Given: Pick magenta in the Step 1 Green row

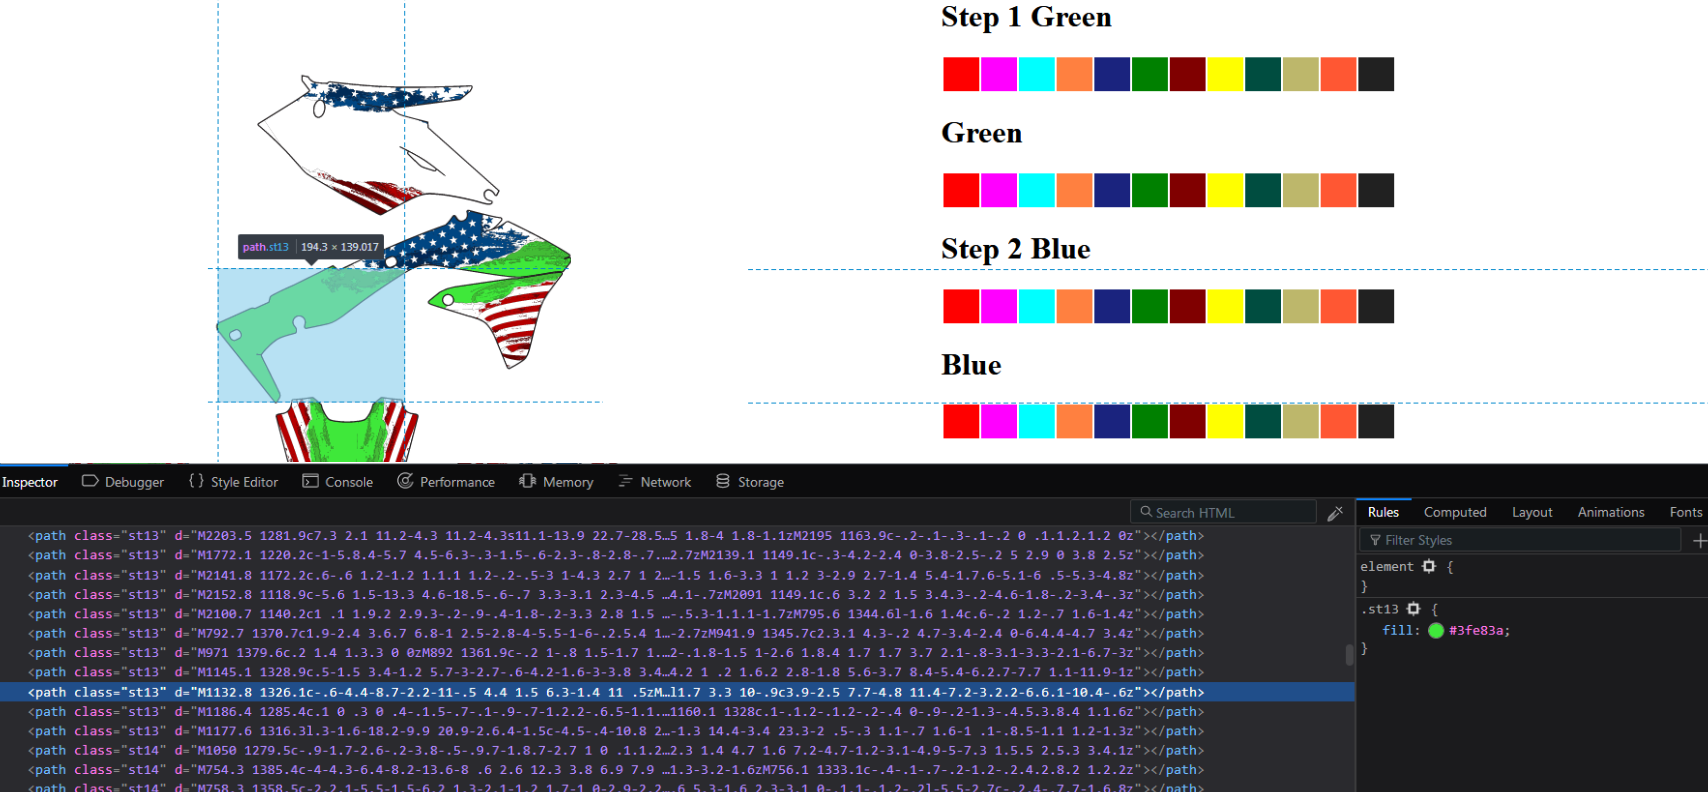Looking at the screenshot, I should 999,74.
